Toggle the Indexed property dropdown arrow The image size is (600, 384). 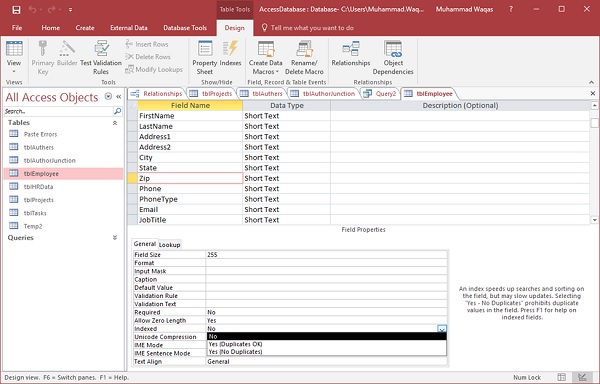pyautogui.click(x=442, y=329)
